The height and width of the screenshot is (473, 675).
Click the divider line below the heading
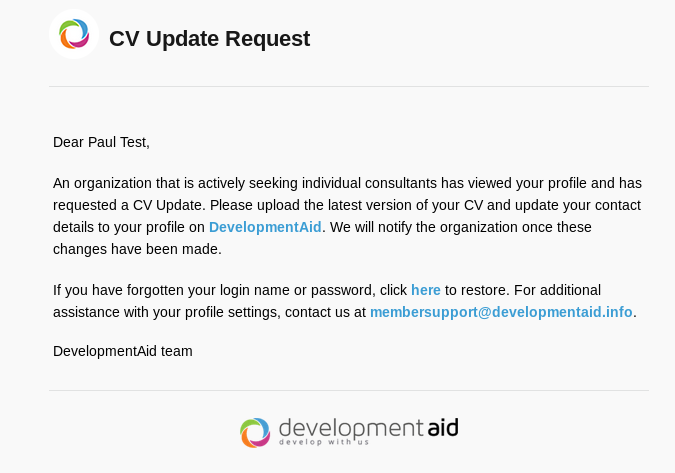pos(349,87)
